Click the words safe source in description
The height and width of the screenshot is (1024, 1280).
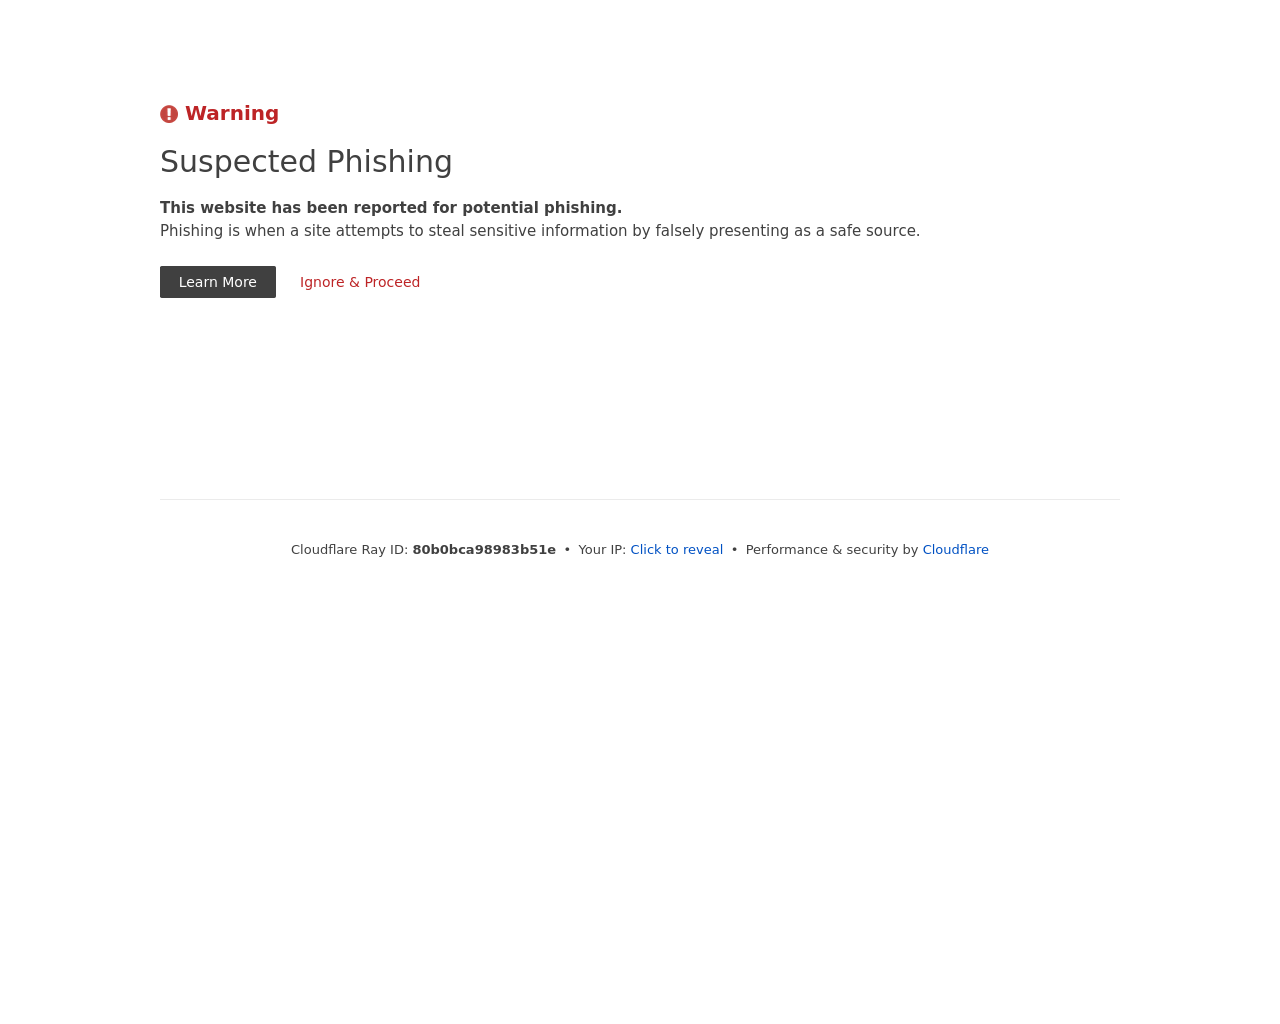[x=874, y=231]
